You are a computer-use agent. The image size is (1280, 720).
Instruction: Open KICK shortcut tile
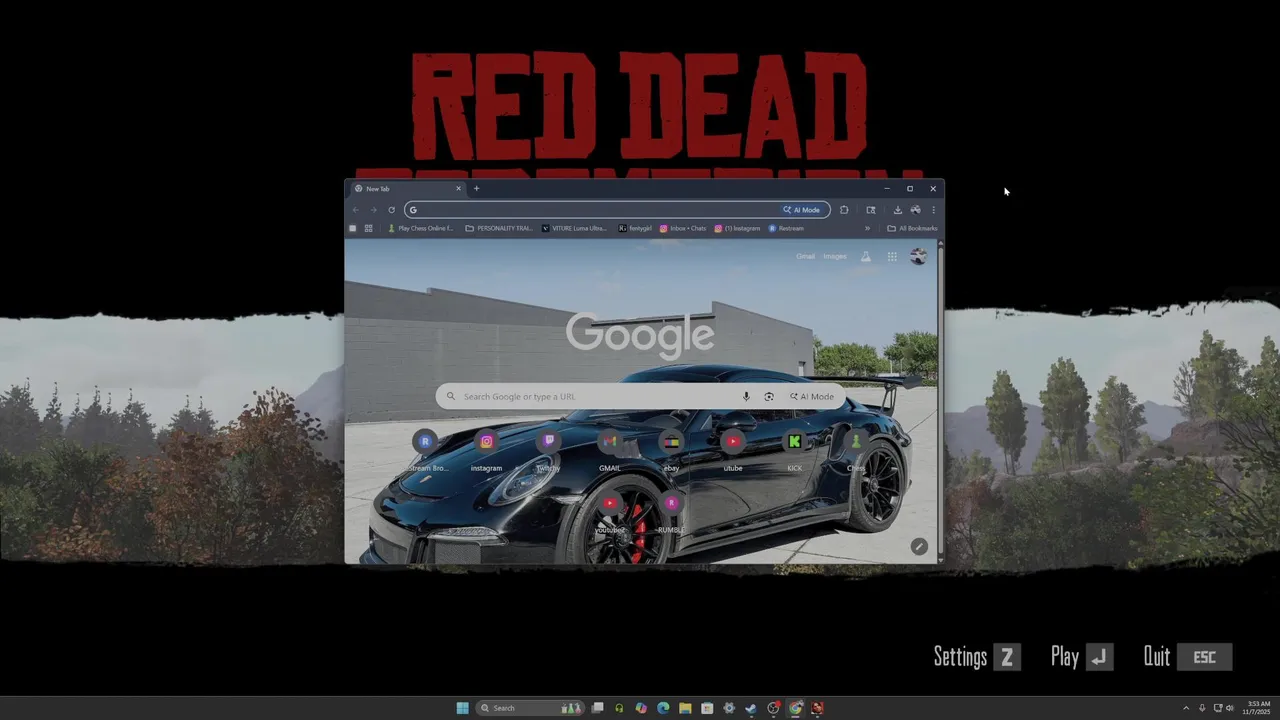(x=795, y=450)
